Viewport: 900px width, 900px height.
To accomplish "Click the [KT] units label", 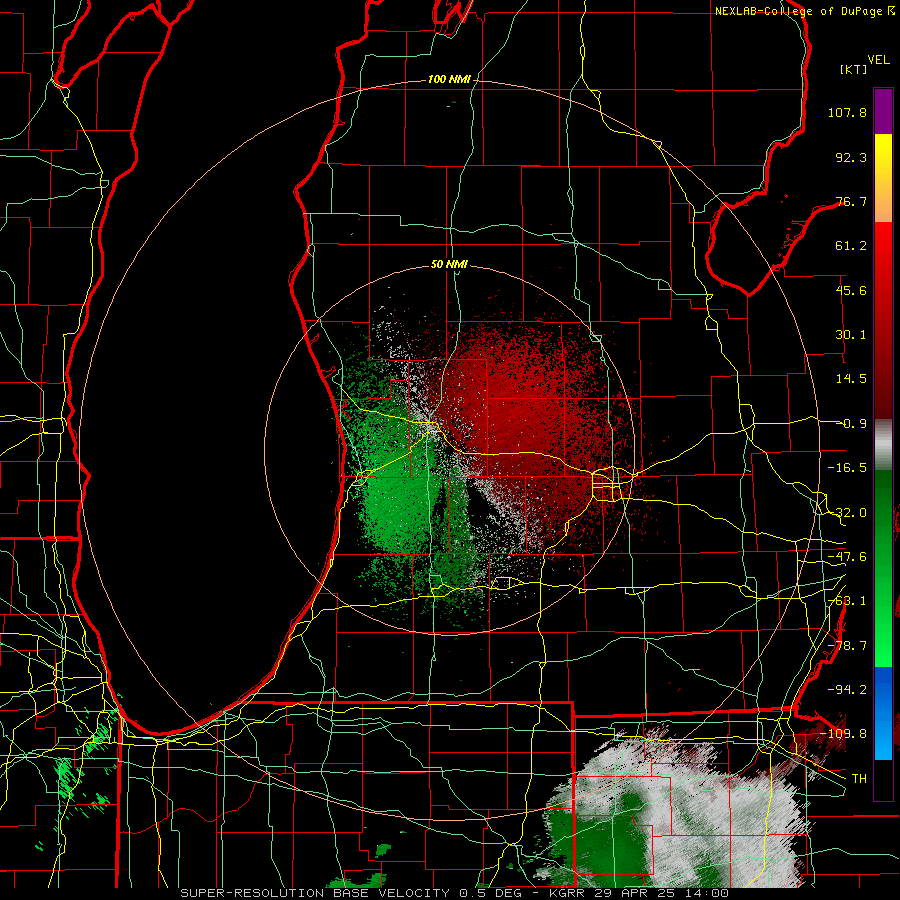I will point(854,69).
